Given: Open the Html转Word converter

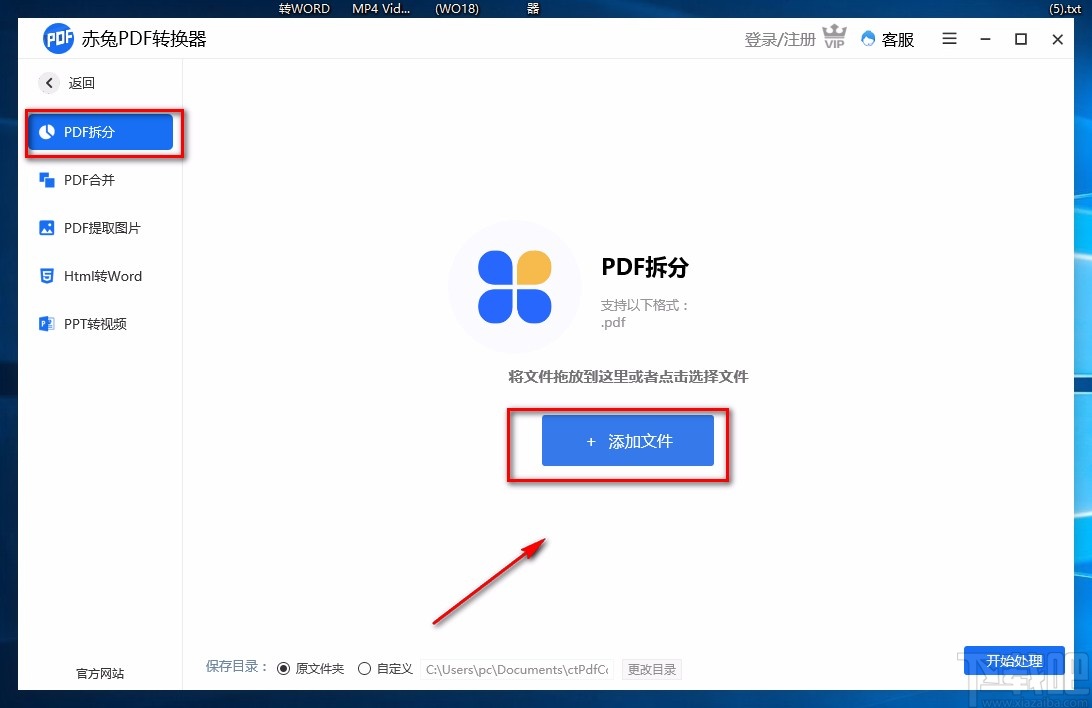Looking at the screenshot, I should click(99, 275).
